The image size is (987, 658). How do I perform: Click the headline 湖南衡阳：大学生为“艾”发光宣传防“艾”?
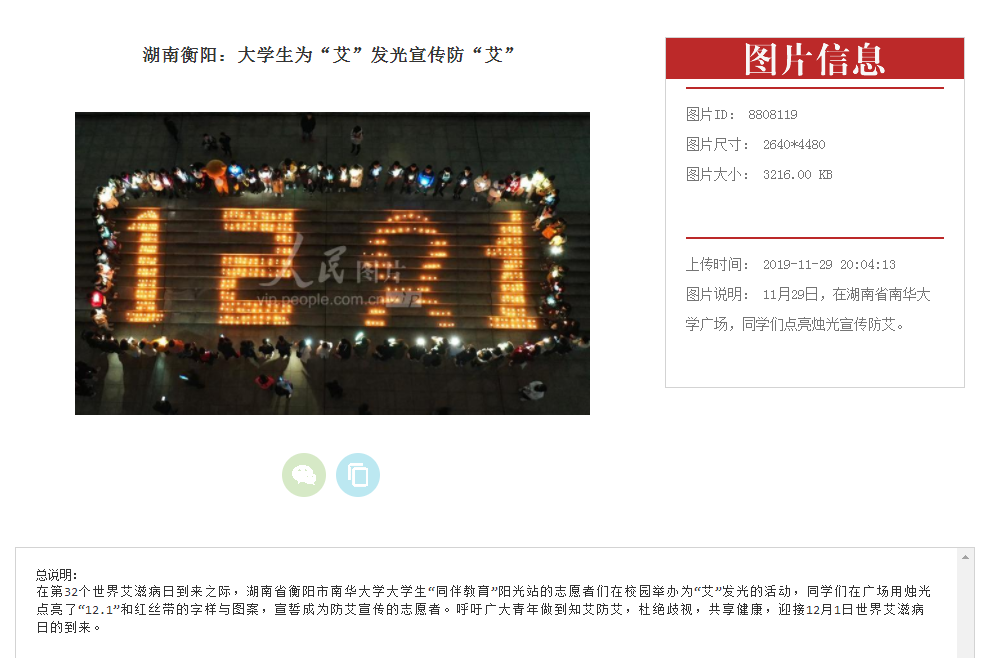pos(329,55)
